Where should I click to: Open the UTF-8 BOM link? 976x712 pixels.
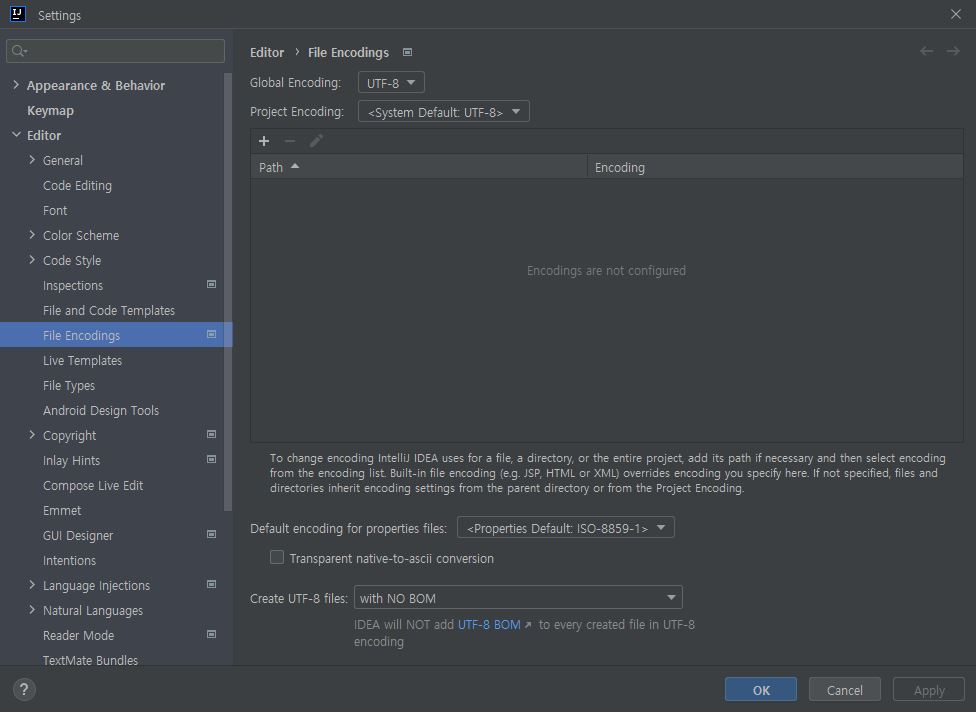489,624
